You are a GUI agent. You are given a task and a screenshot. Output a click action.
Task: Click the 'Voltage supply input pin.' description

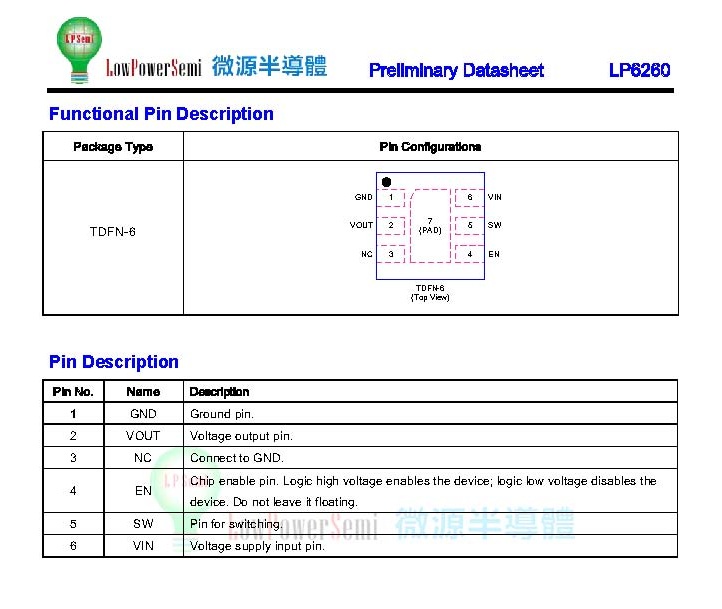257,546
